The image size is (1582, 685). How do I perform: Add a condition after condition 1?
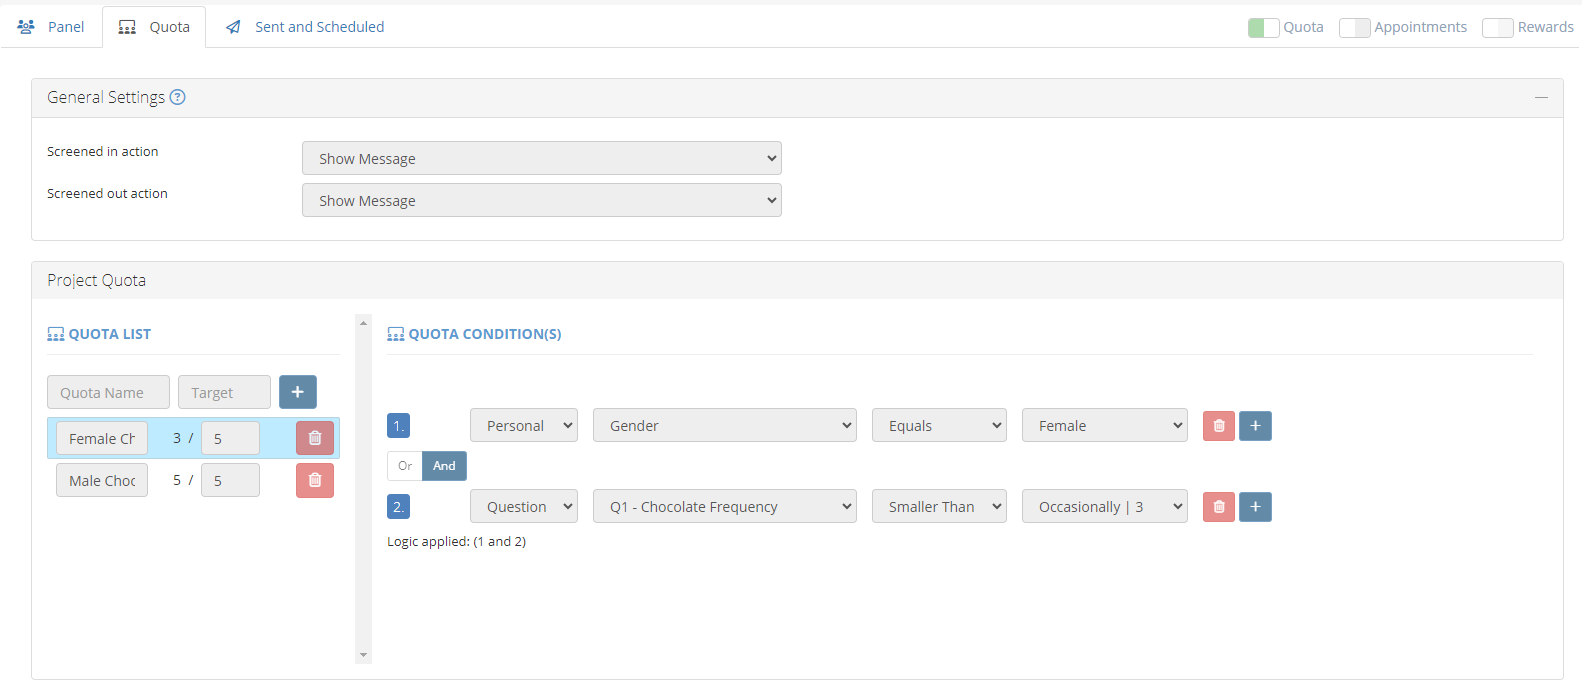1255,426
